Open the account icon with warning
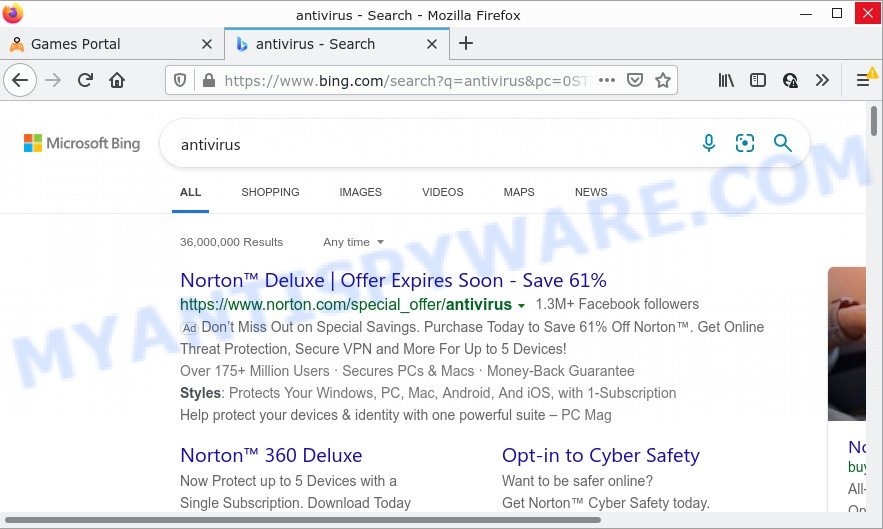This screenshot has height=529, width=883. pyautogui.click(x=790, y=81)
